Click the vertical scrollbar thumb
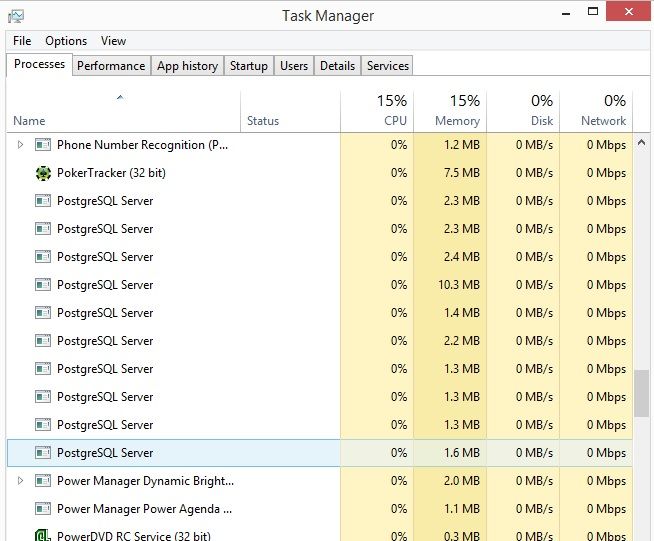The image size is (654, 541). click(x=643, y=393)
